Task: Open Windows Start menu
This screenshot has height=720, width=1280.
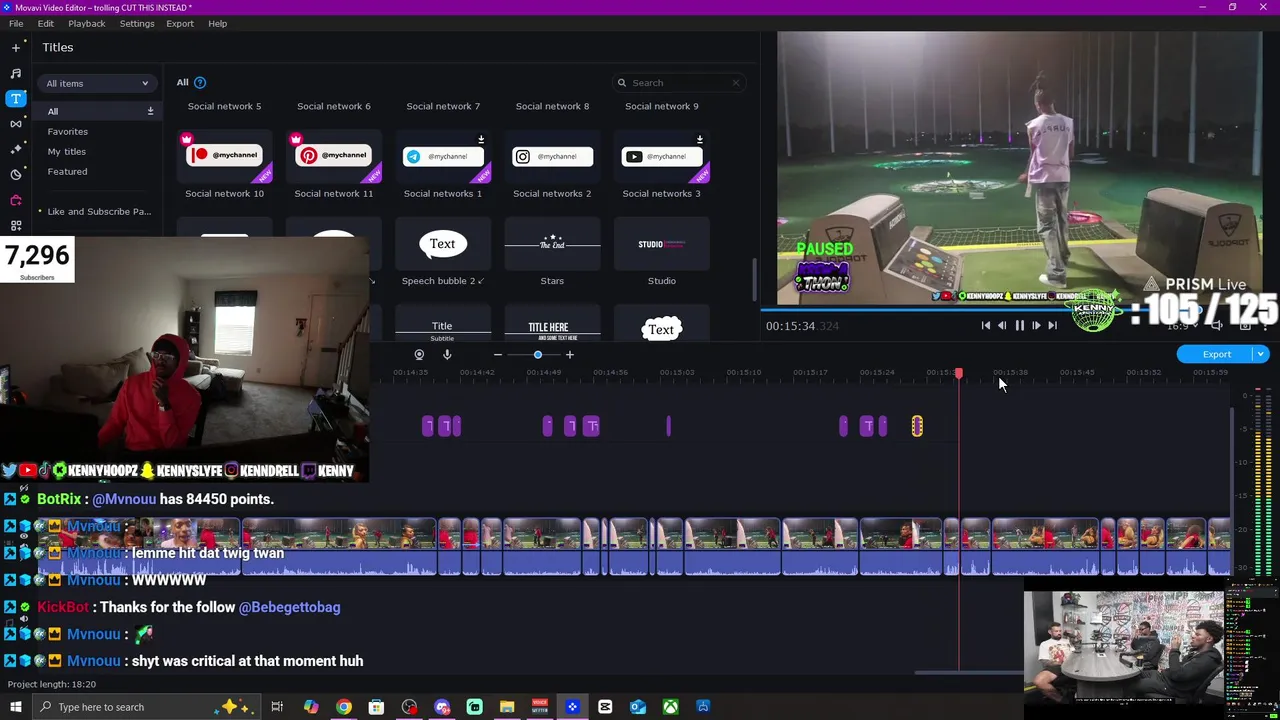Action: tap(15, 707)
